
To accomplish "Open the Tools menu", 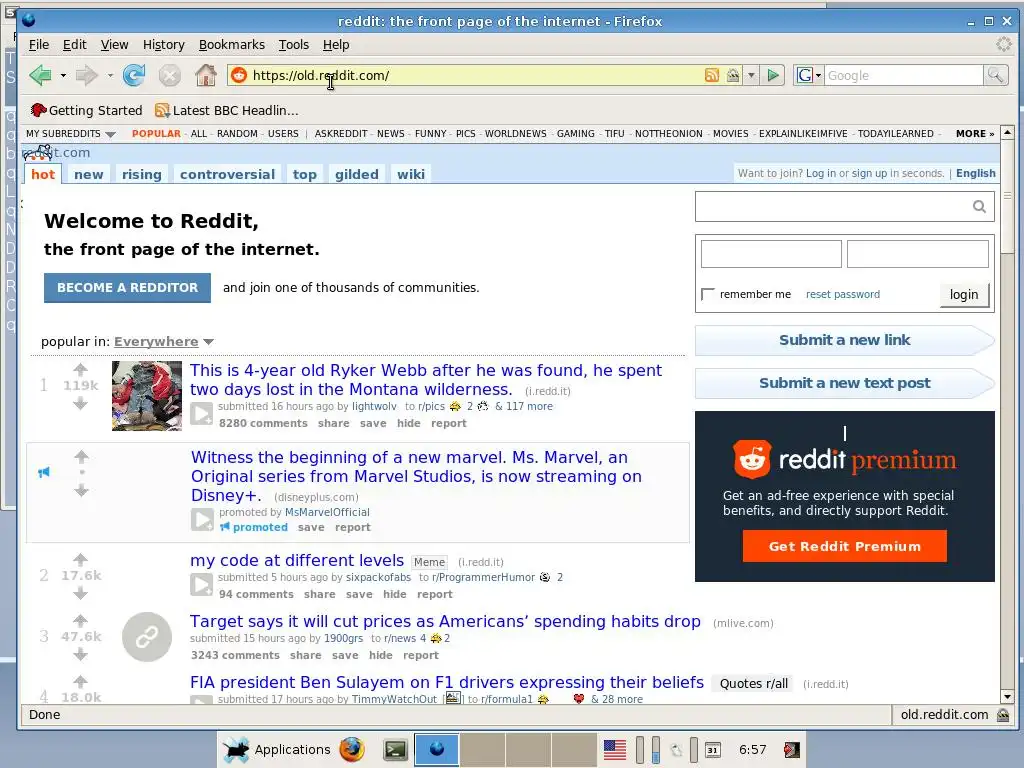I will [x=294, y=44].
